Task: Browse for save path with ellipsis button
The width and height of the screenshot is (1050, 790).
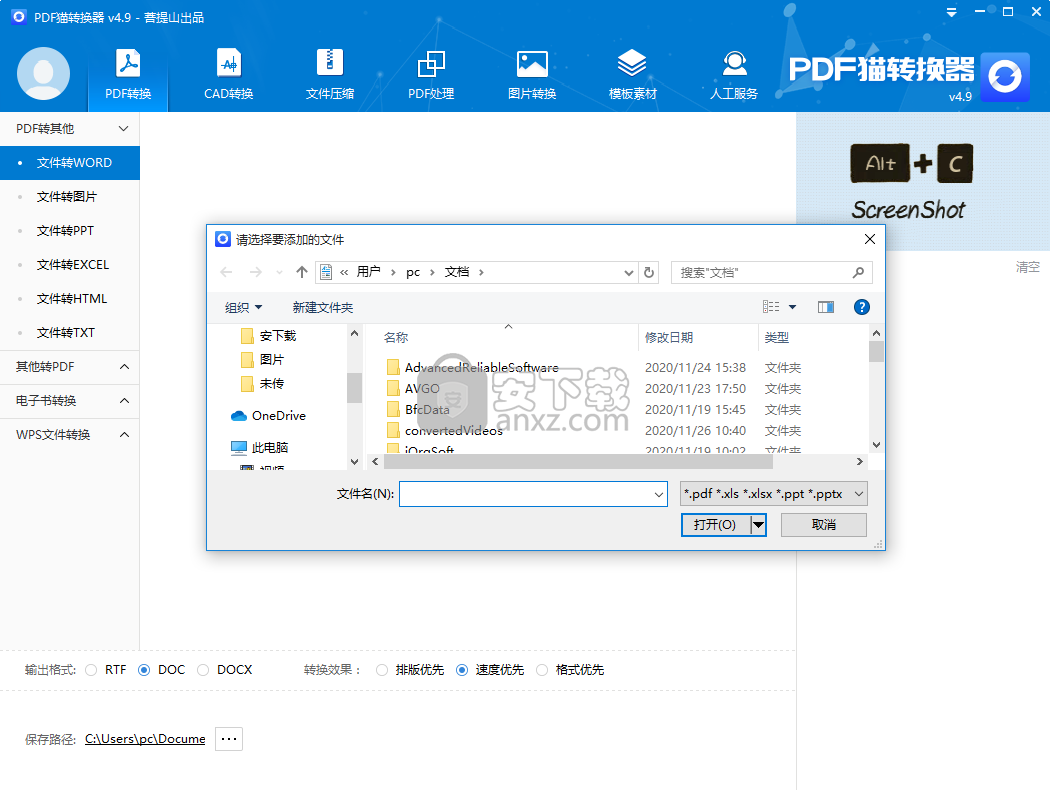Action: tap(228, 739)
